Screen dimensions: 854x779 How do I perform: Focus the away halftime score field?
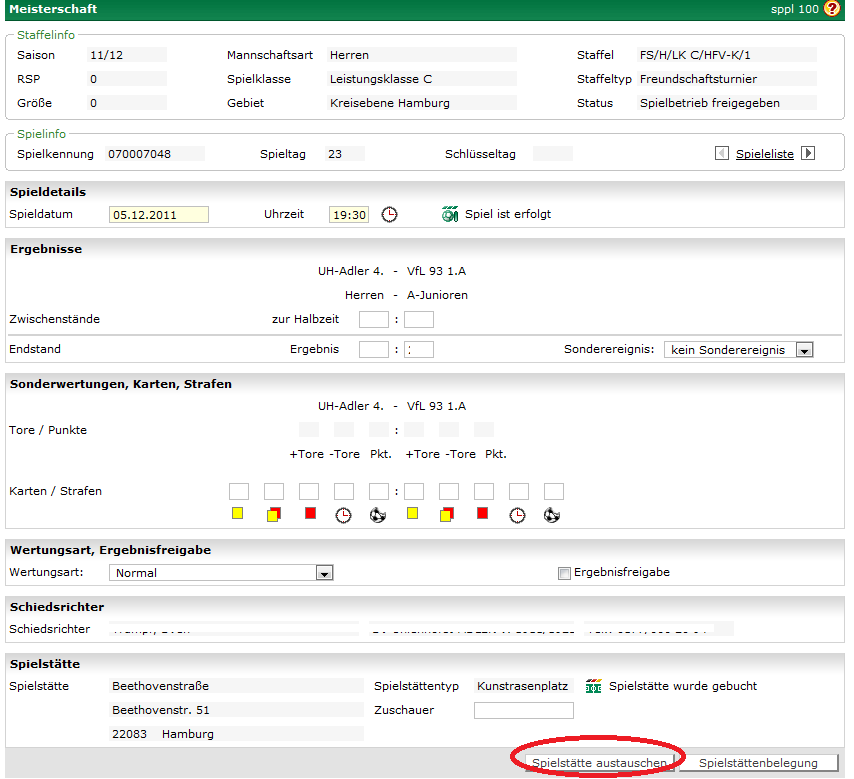click(x=419, y=319)
